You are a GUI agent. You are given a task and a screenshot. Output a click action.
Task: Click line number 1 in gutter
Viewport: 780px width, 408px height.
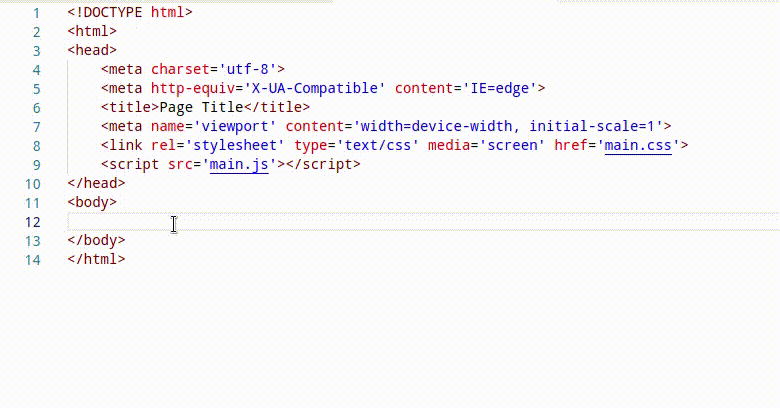coord(36,13)
